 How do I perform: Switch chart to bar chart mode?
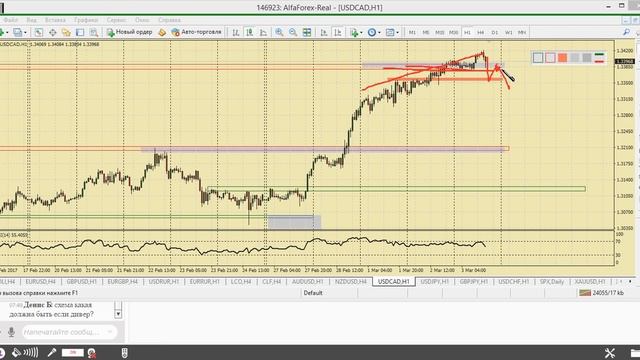point(236,32)
